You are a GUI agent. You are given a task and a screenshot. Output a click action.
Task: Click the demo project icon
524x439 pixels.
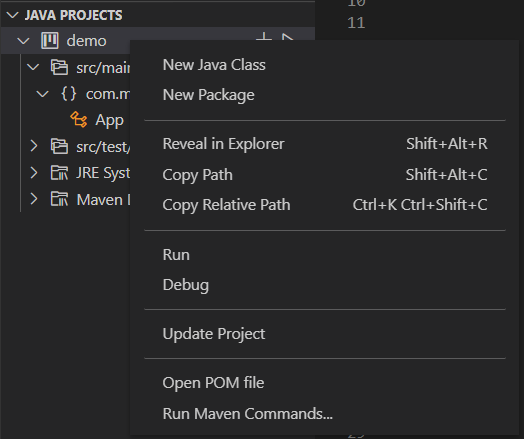[49, 40]
